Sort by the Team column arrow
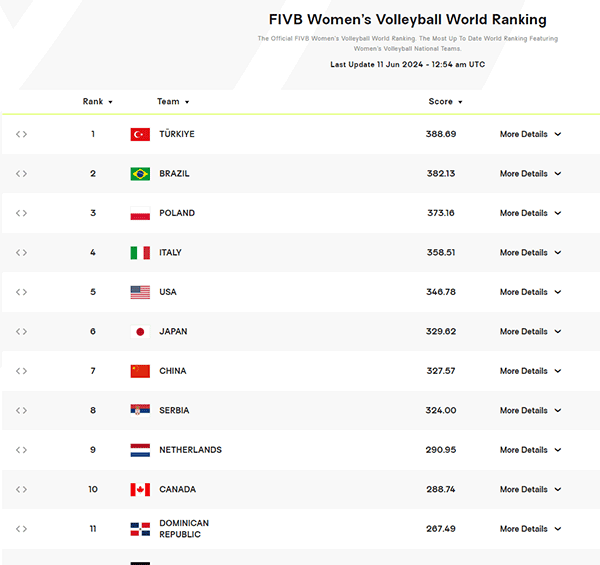This screenshot has height=565, width=600. coord(187,102)
